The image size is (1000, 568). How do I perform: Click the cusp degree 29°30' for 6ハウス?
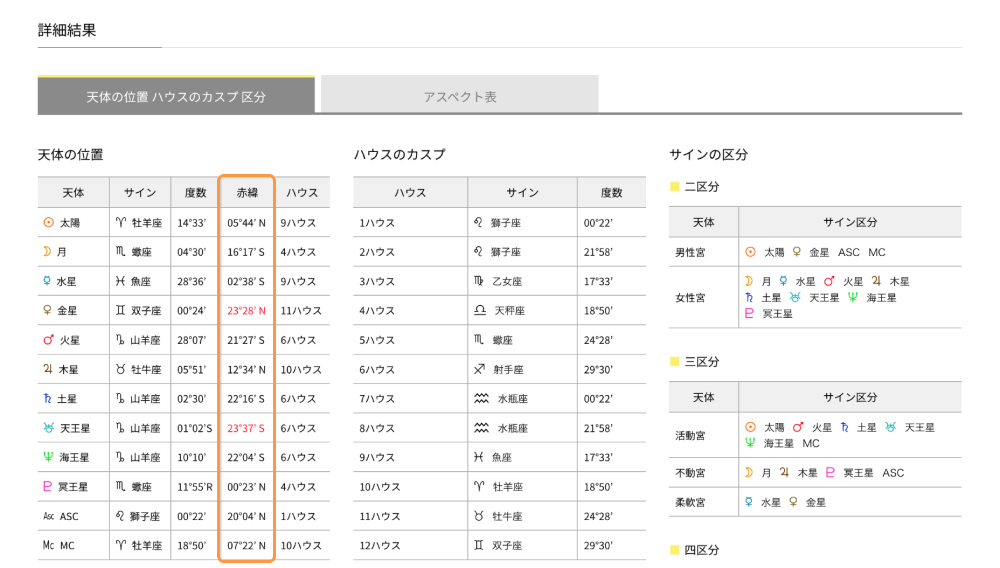[x=598, y=369]
